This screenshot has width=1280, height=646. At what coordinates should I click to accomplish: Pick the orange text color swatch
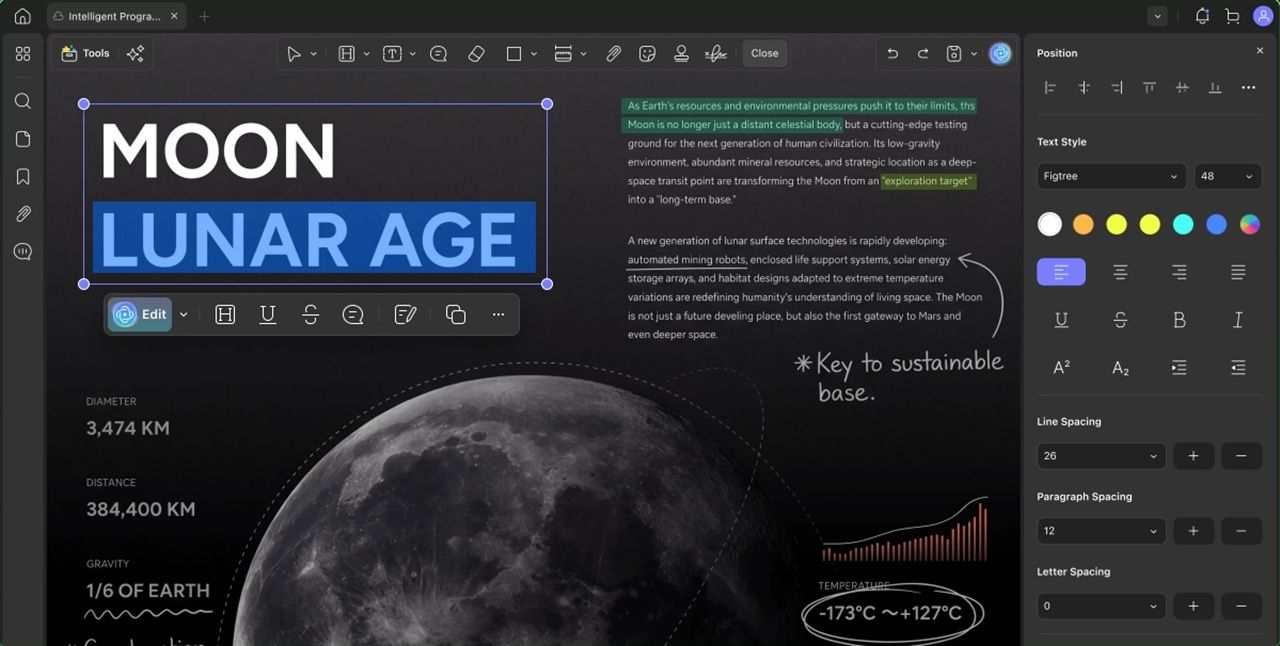[x=1083, y=225]
